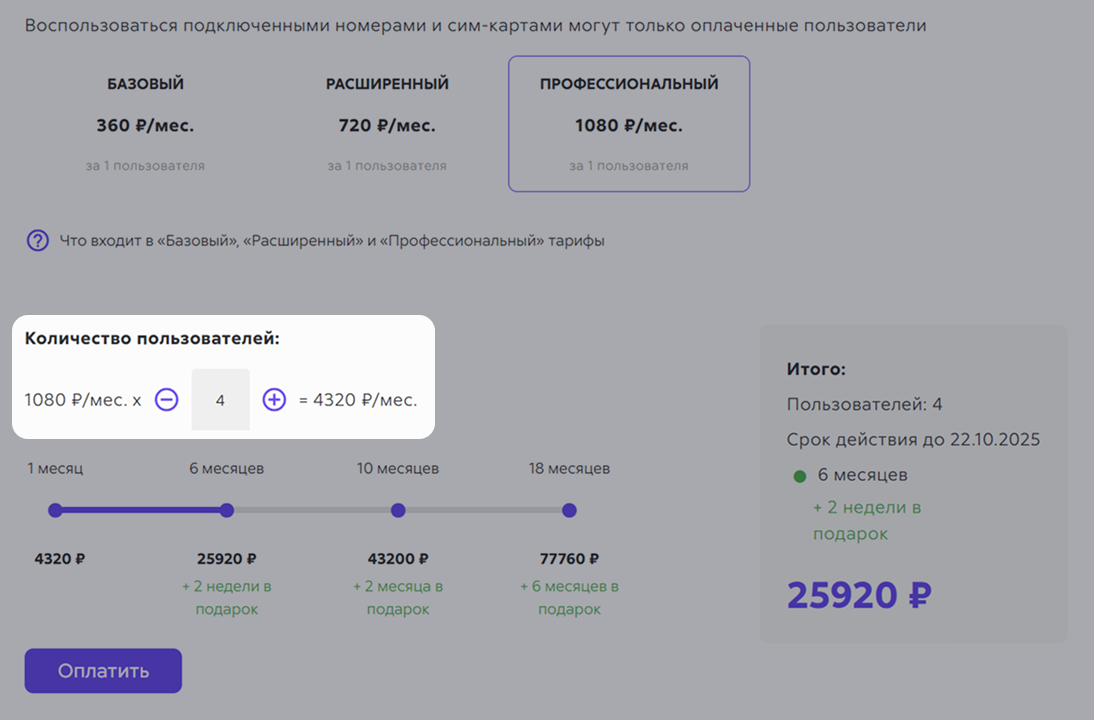The image size is (1094, 720).
Task: Click the user count input field
Action: point(220,400)
